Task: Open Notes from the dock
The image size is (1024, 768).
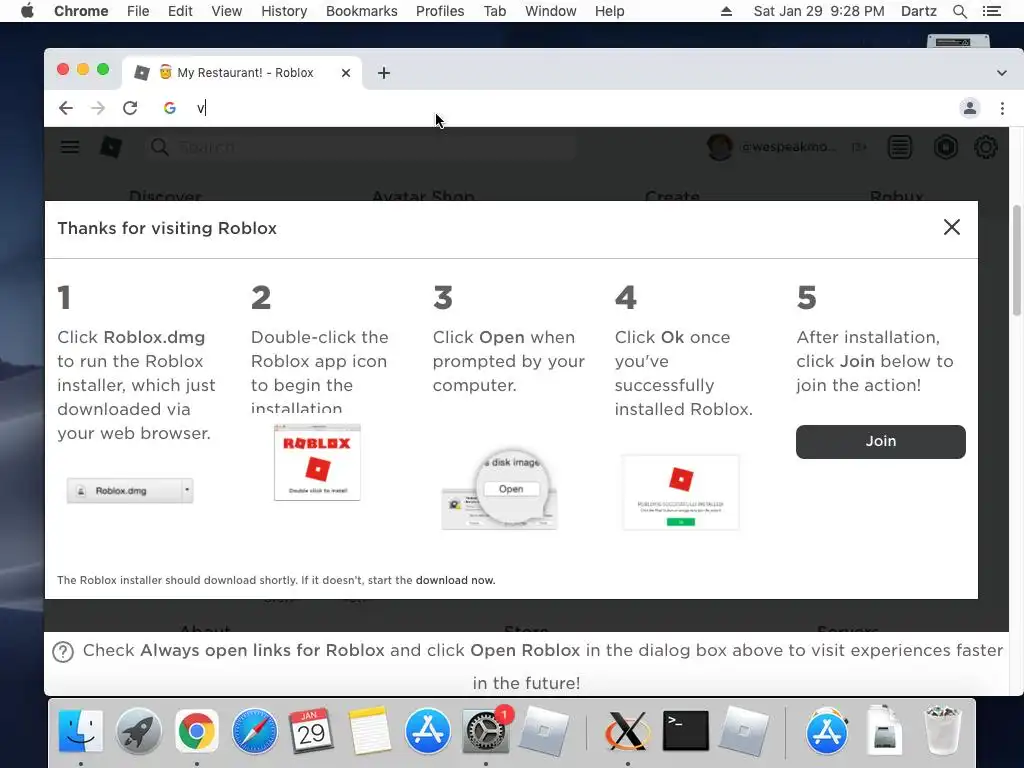Action: click(370, 731)
